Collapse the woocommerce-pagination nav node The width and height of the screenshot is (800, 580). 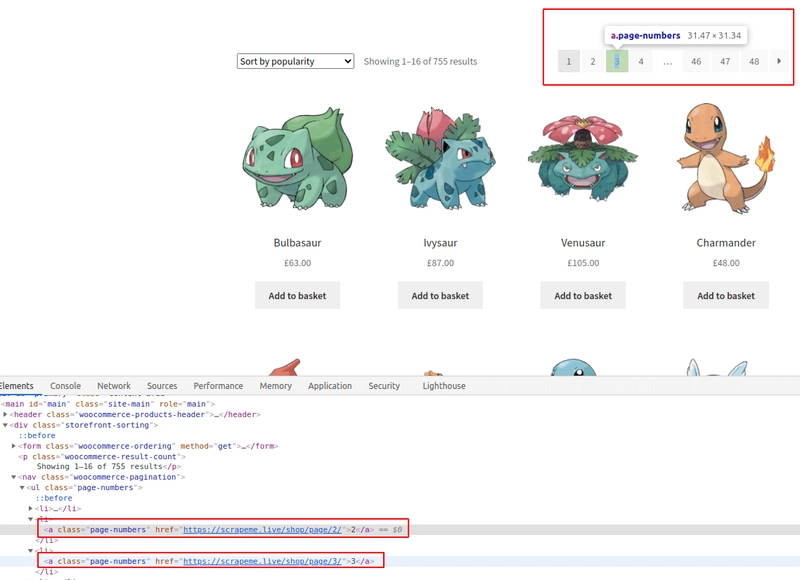click(14, 477)
